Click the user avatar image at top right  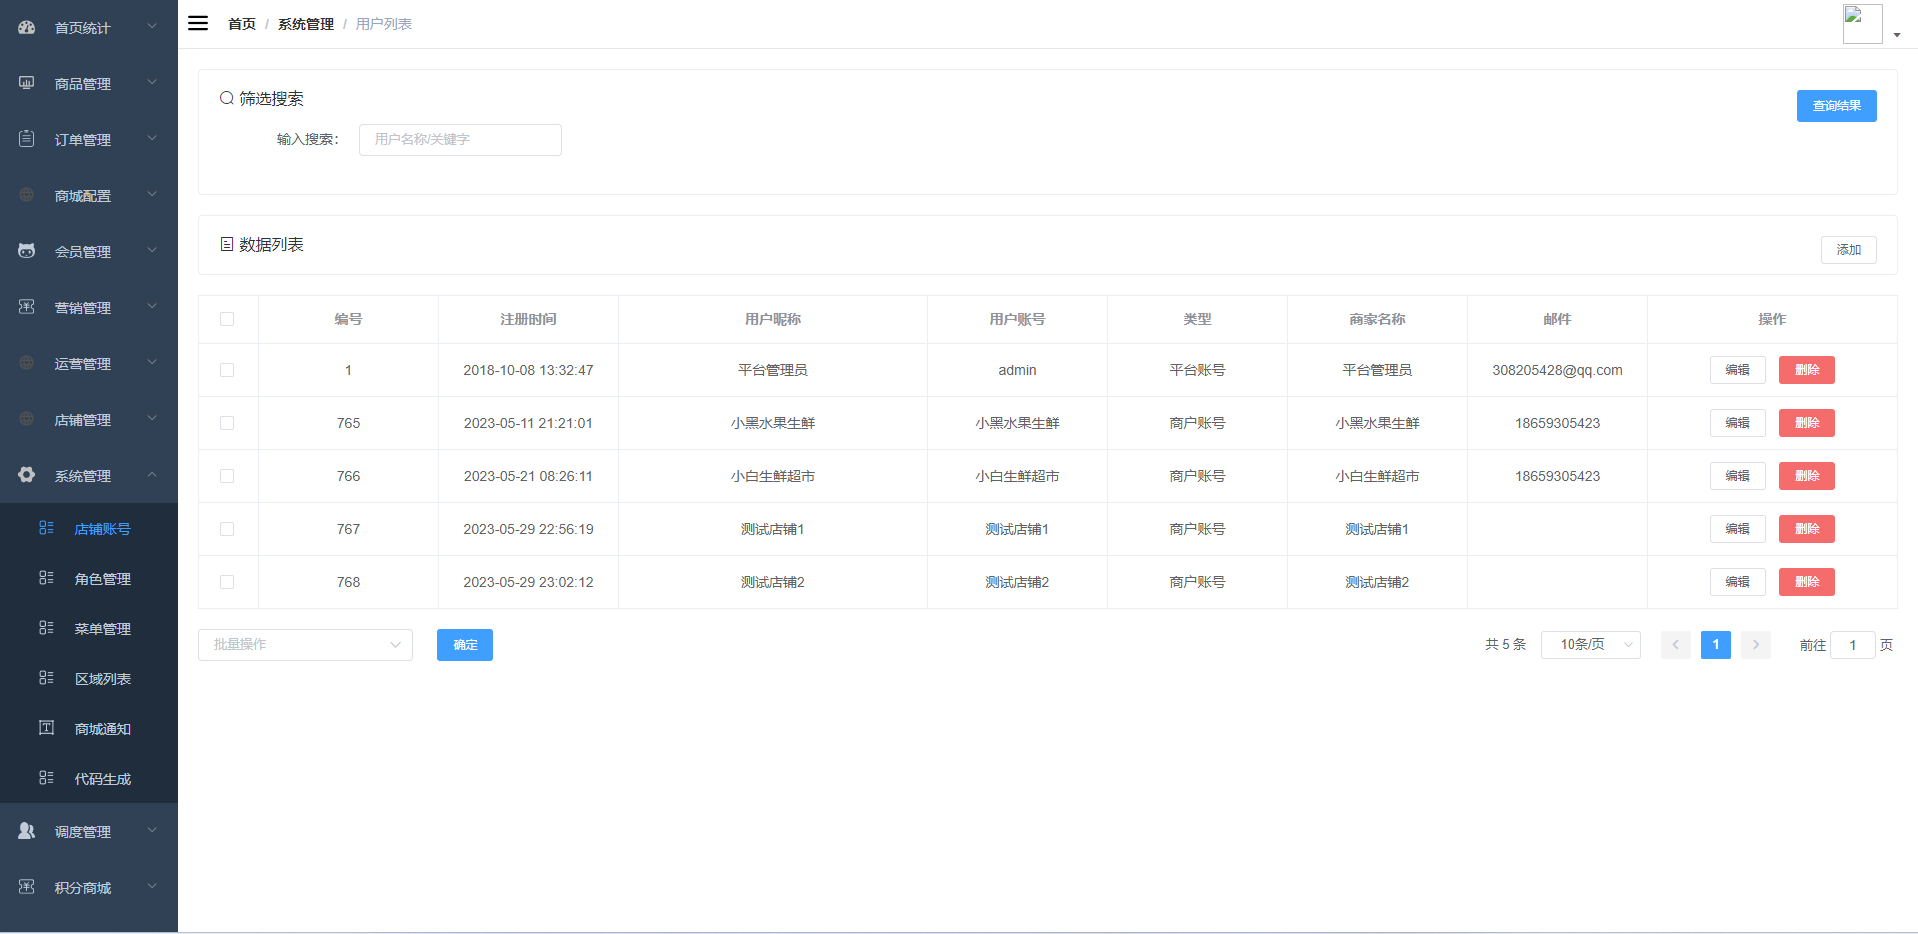(1862, 24)
